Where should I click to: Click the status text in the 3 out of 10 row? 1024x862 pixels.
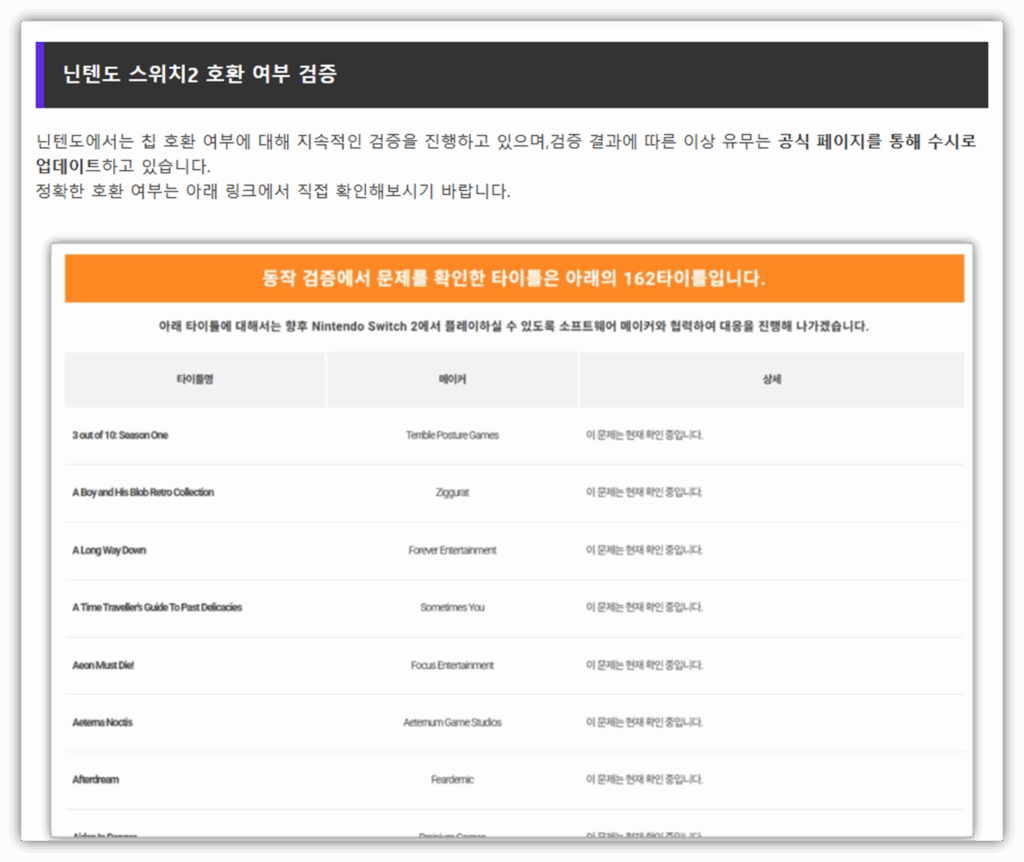click(644, 435)
